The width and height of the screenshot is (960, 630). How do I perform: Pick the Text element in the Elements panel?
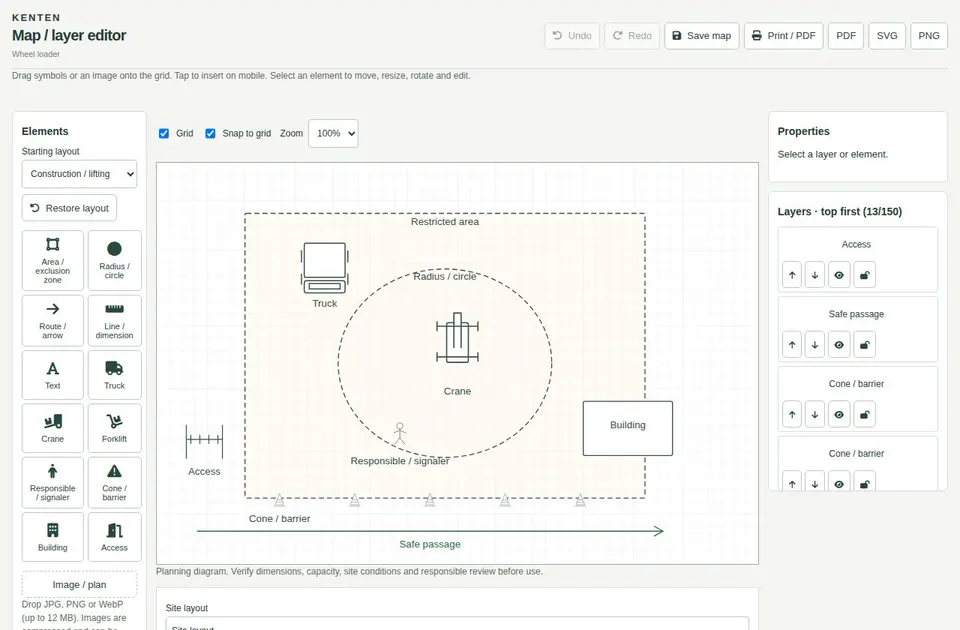(x=53, y=375)
